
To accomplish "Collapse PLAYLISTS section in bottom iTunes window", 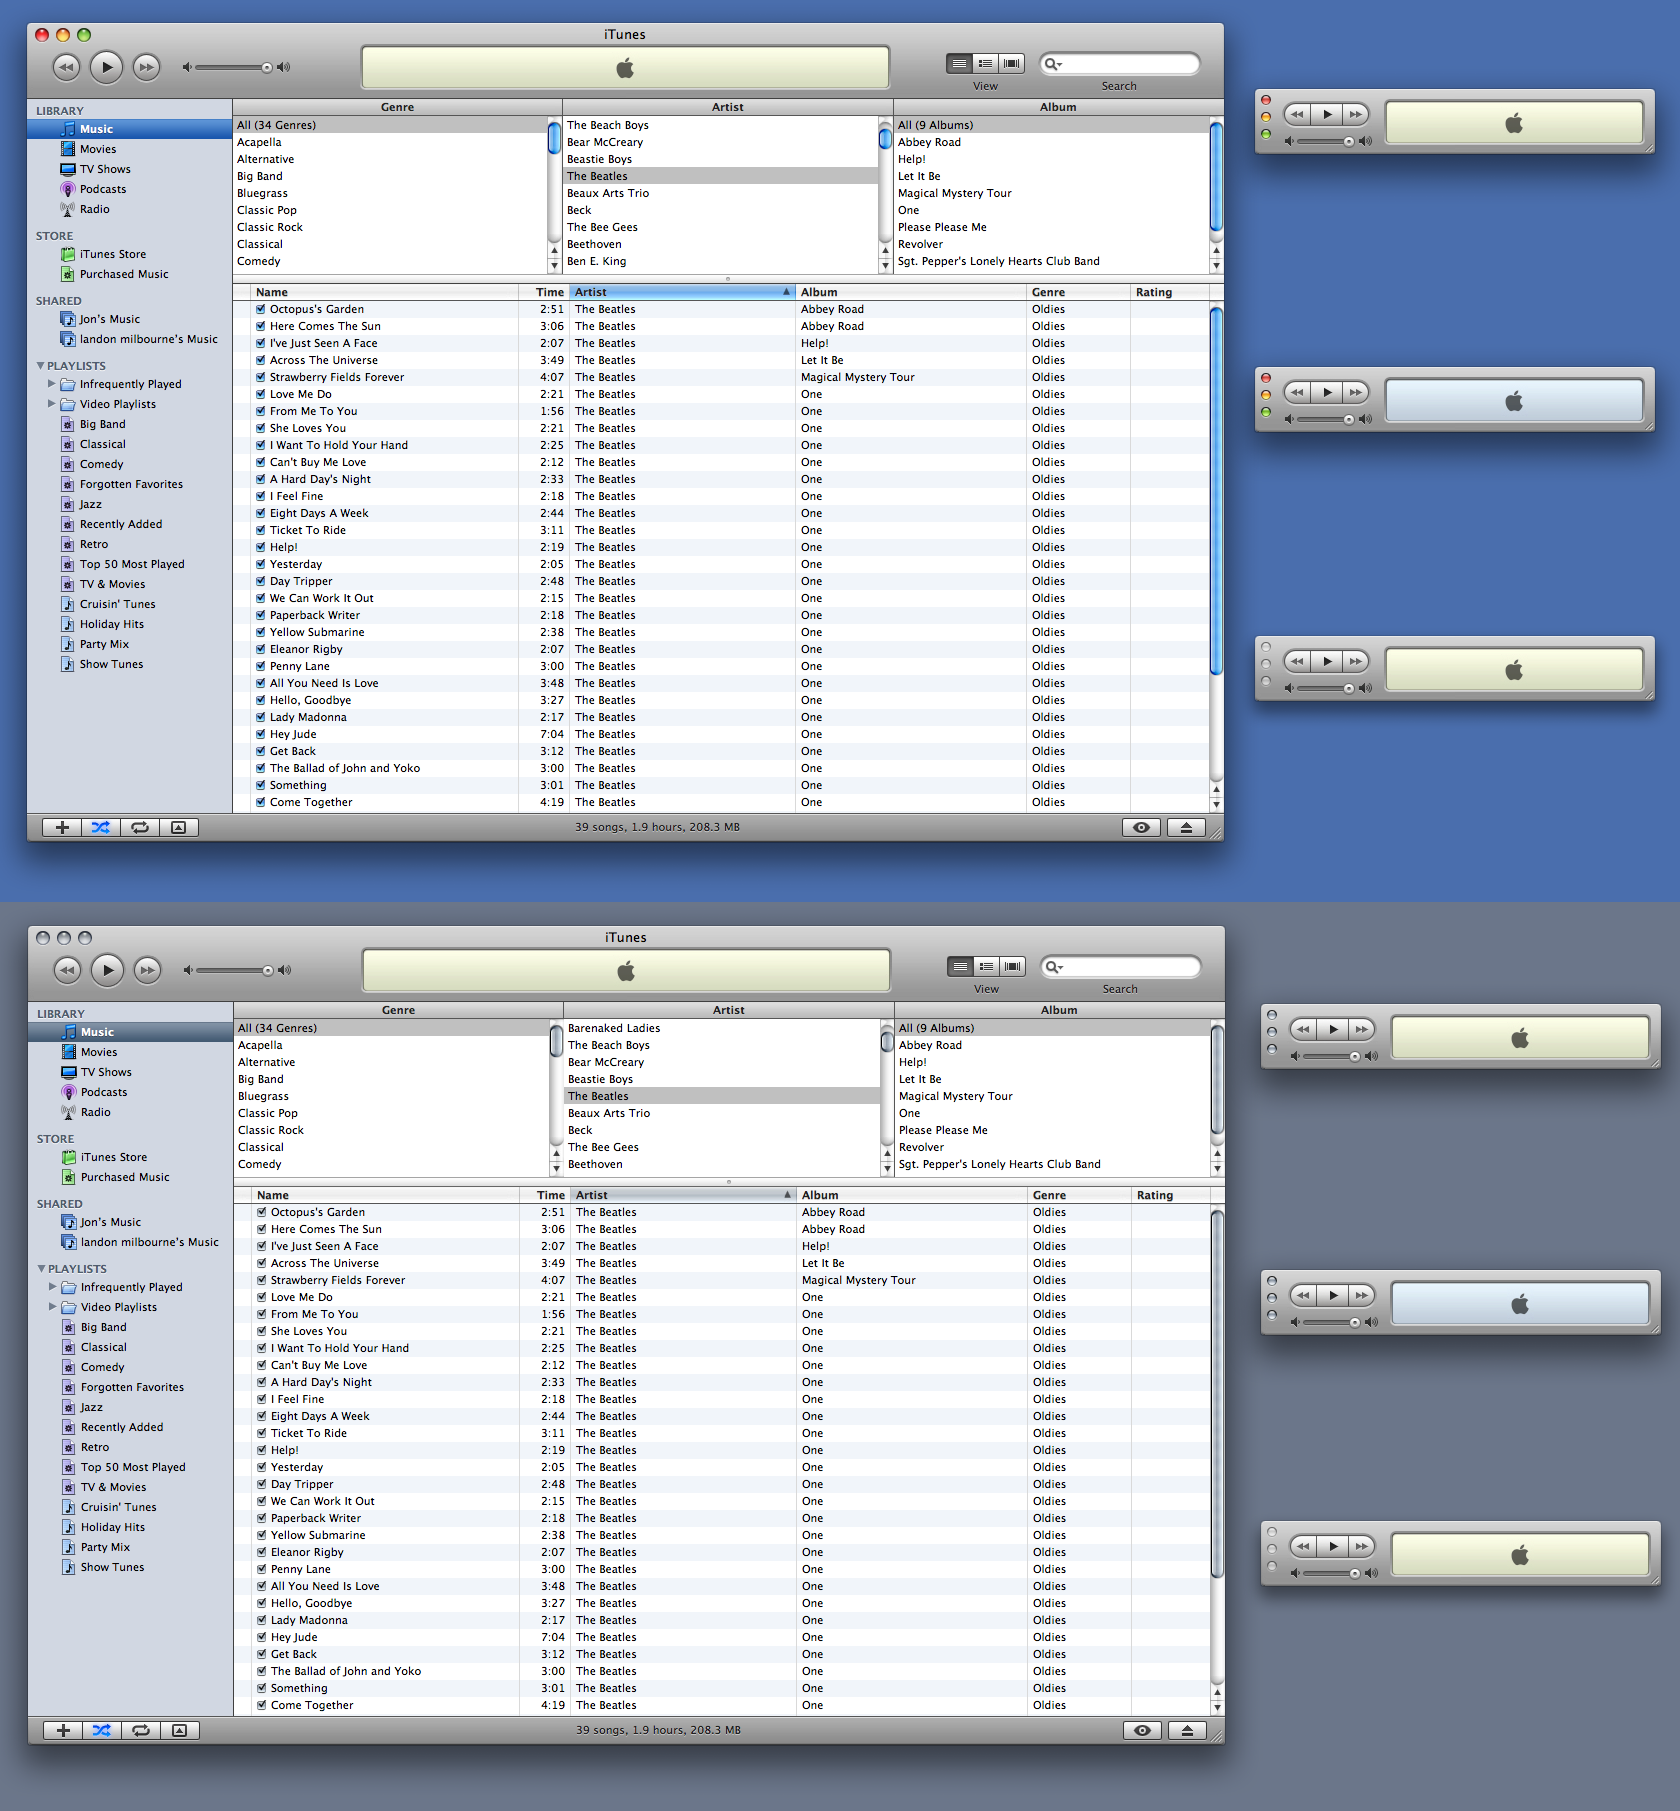I will 41,1269.
